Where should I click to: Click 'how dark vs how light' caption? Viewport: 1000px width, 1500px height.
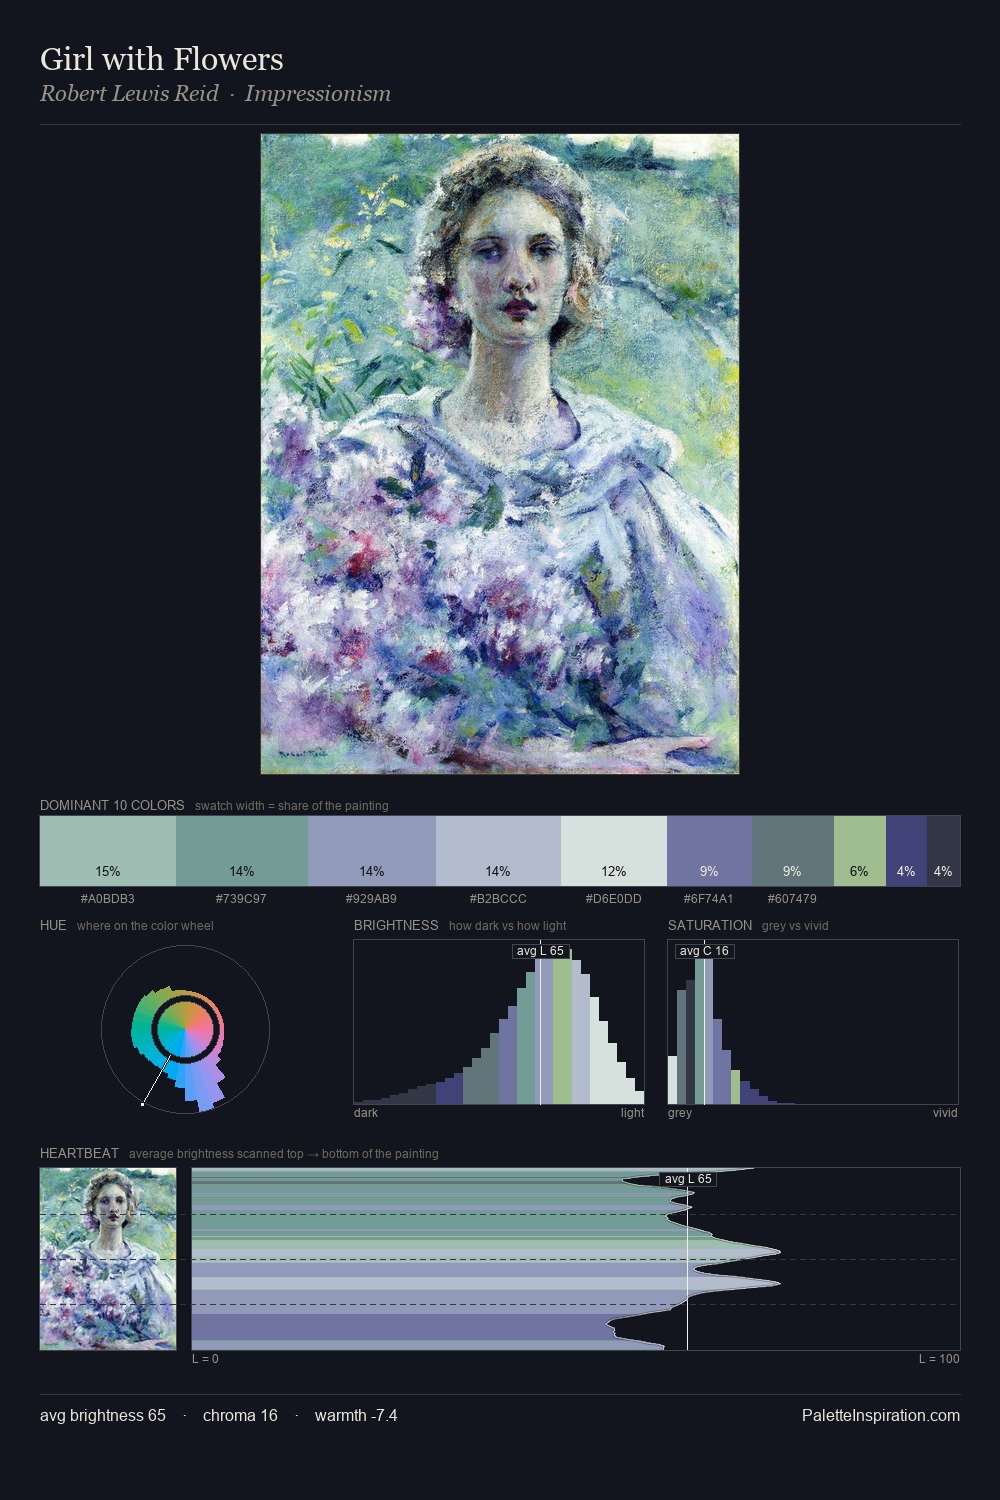click(508, 925)
